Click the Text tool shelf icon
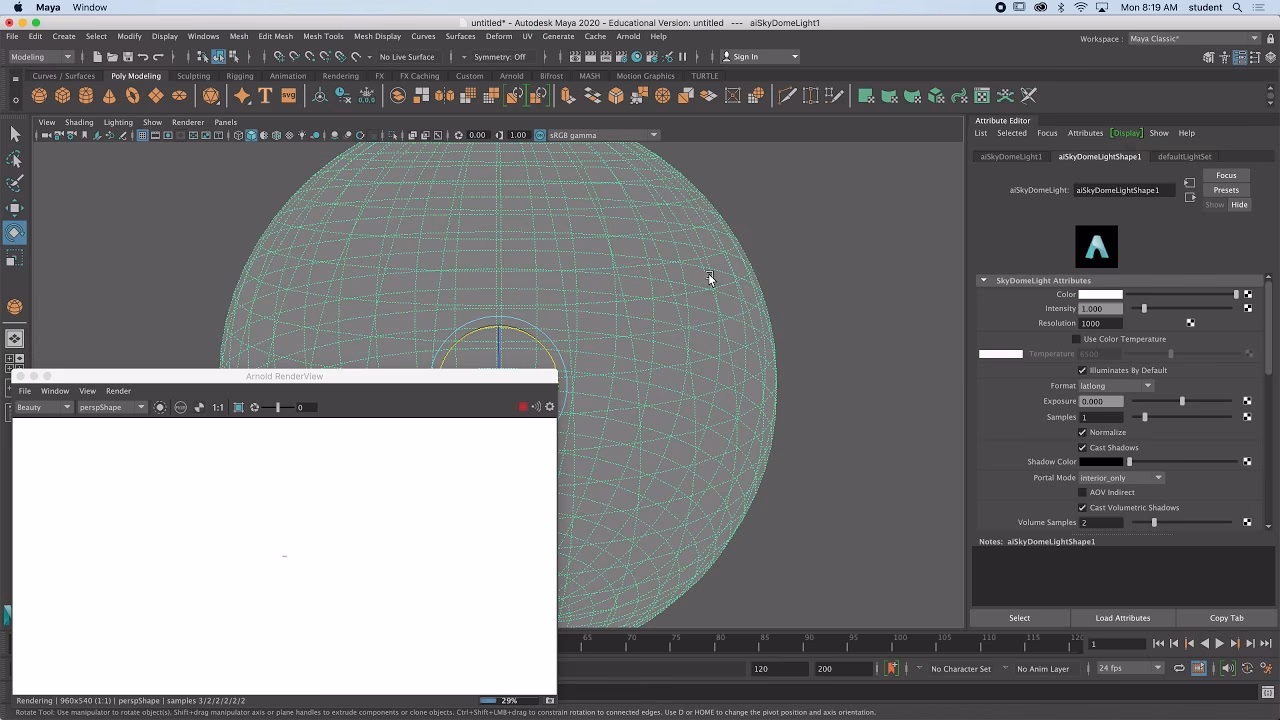The image size is (1280, 720). 265,96
